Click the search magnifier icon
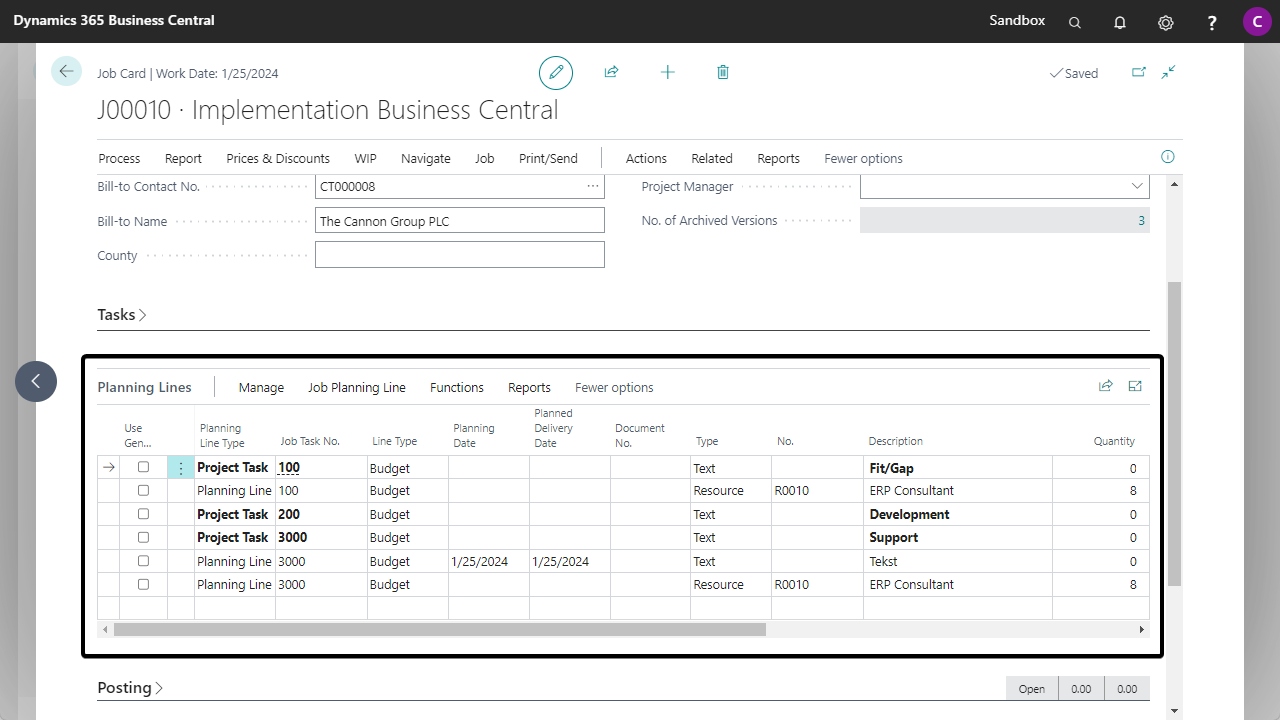 [1075, 22]
